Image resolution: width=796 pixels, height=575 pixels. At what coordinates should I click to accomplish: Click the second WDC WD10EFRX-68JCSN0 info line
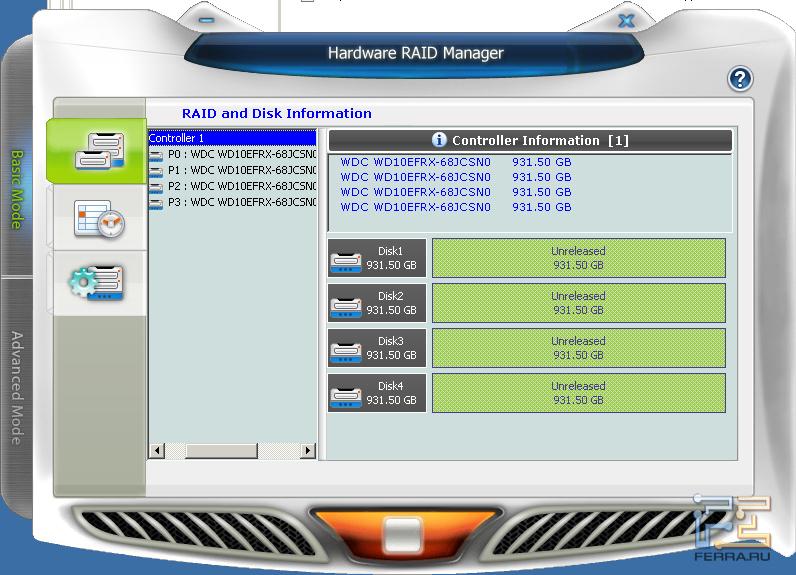pos(456,177)
